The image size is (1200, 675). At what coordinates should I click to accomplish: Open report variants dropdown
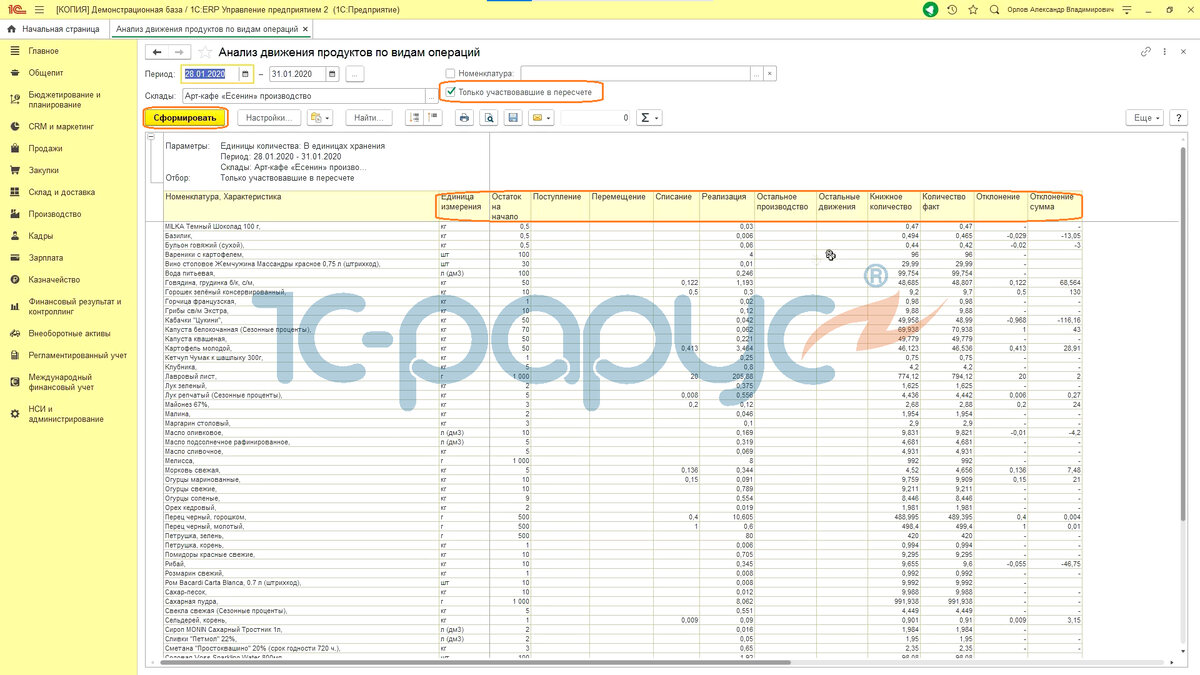tap(320, 117)
